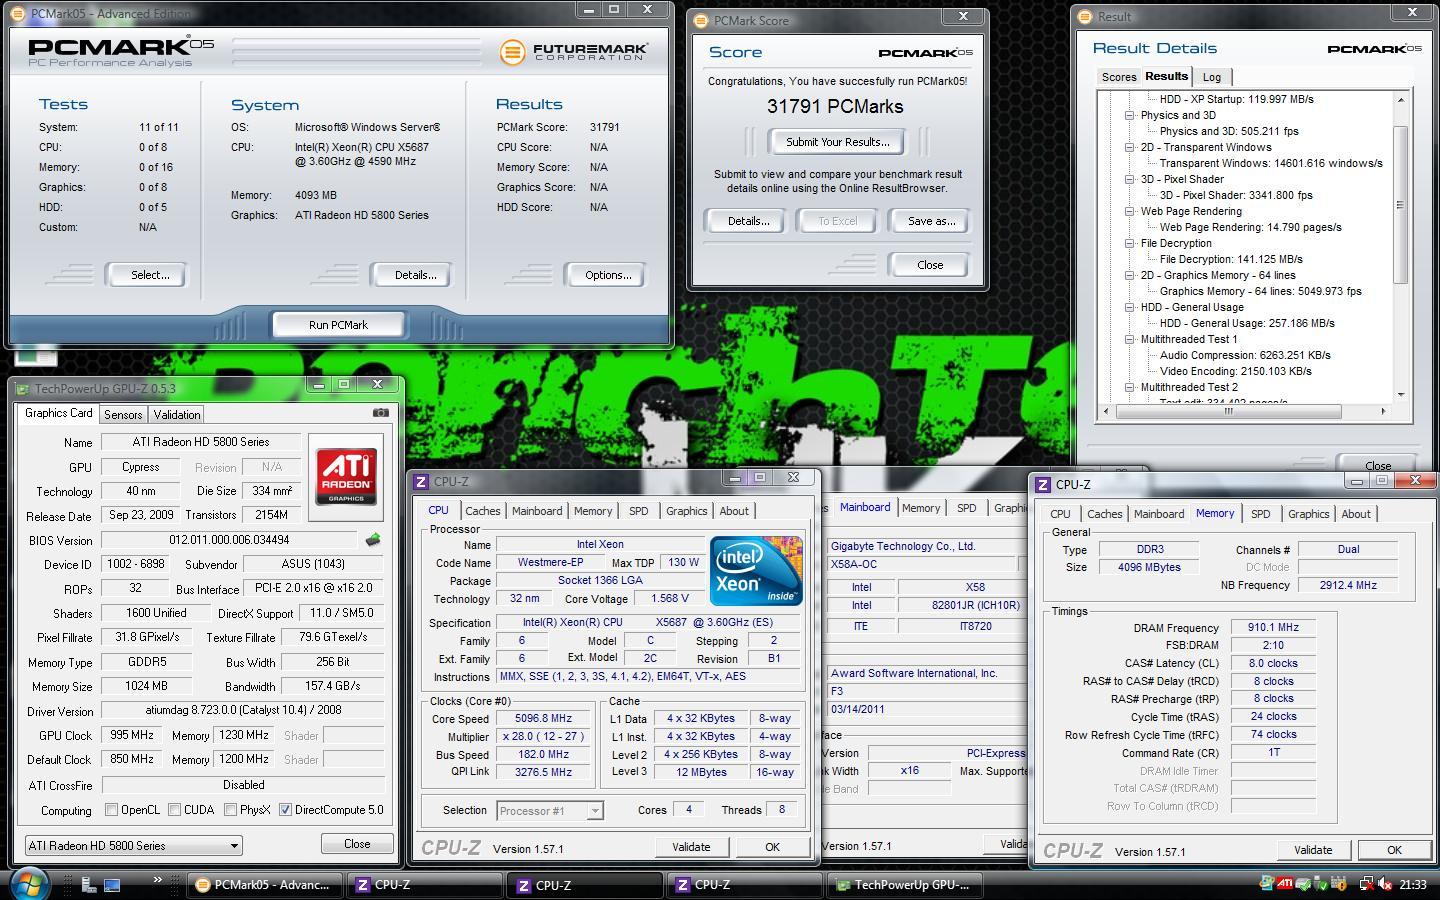Click Validate in the CPU-Z Memory window
1440x900 pixels.
[1313, 850]
